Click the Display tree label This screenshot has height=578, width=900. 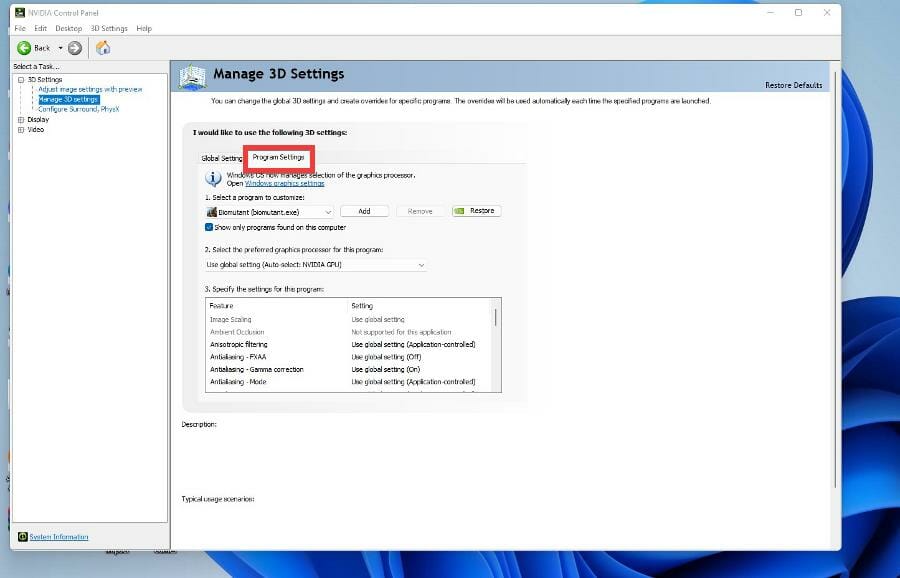pyautogui.click(x=38, y=119)
